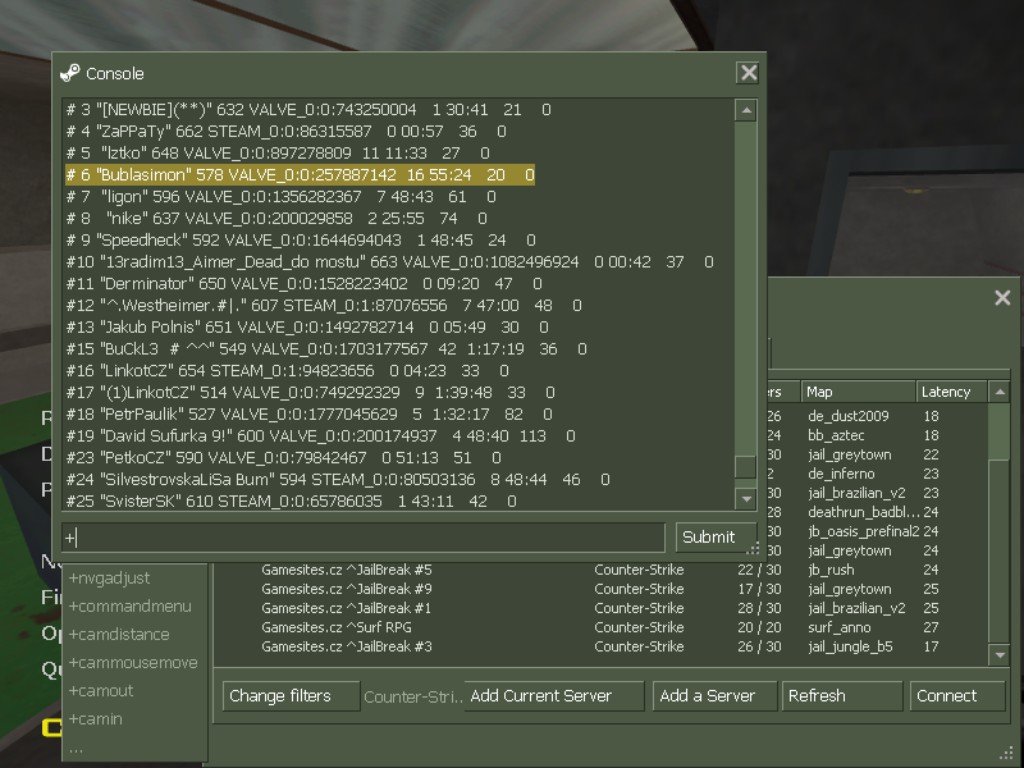Viewport: 1024px width, 768px height.
Task: Select the deathrun_badbl... map row
Action: (x=876, y=512)
